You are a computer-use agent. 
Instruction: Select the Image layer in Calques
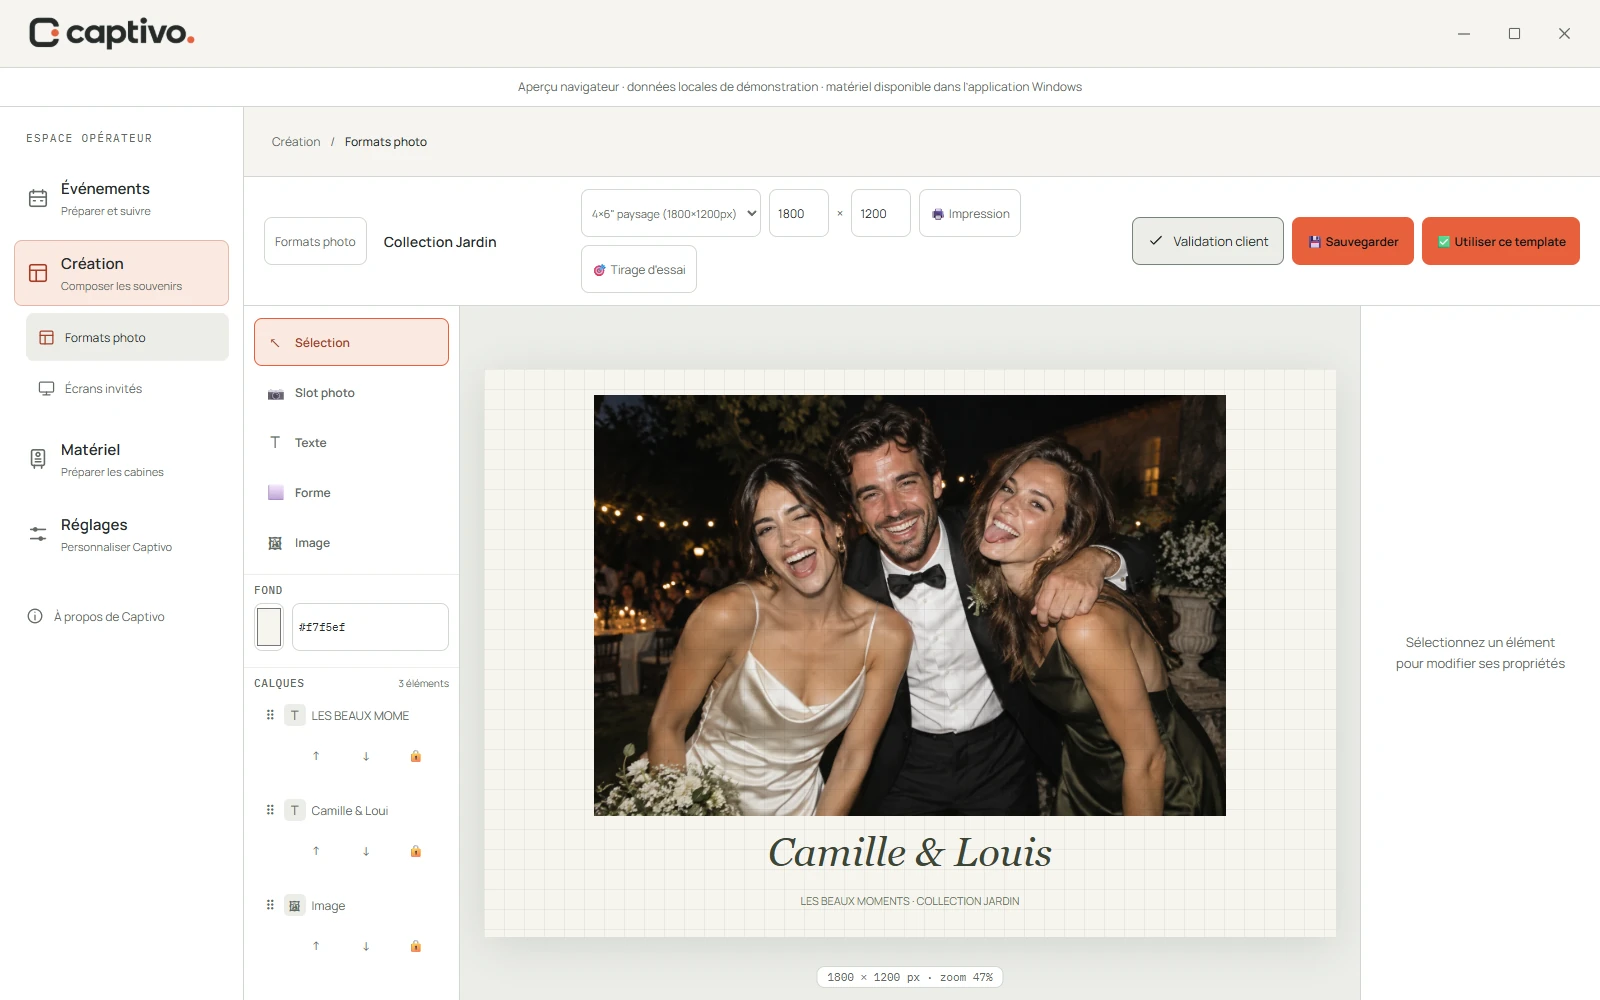(x=328, y=905)
